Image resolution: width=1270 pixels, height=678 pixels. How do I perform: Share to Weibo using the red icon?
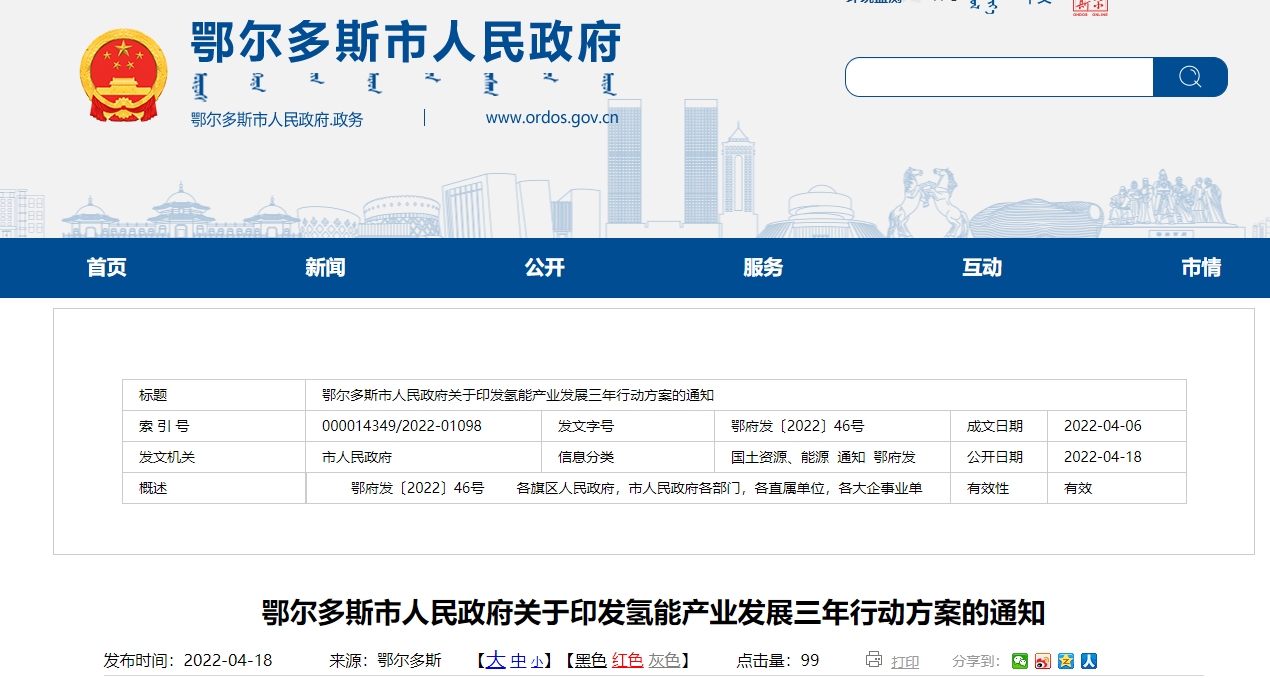(x=1043, y=661)
